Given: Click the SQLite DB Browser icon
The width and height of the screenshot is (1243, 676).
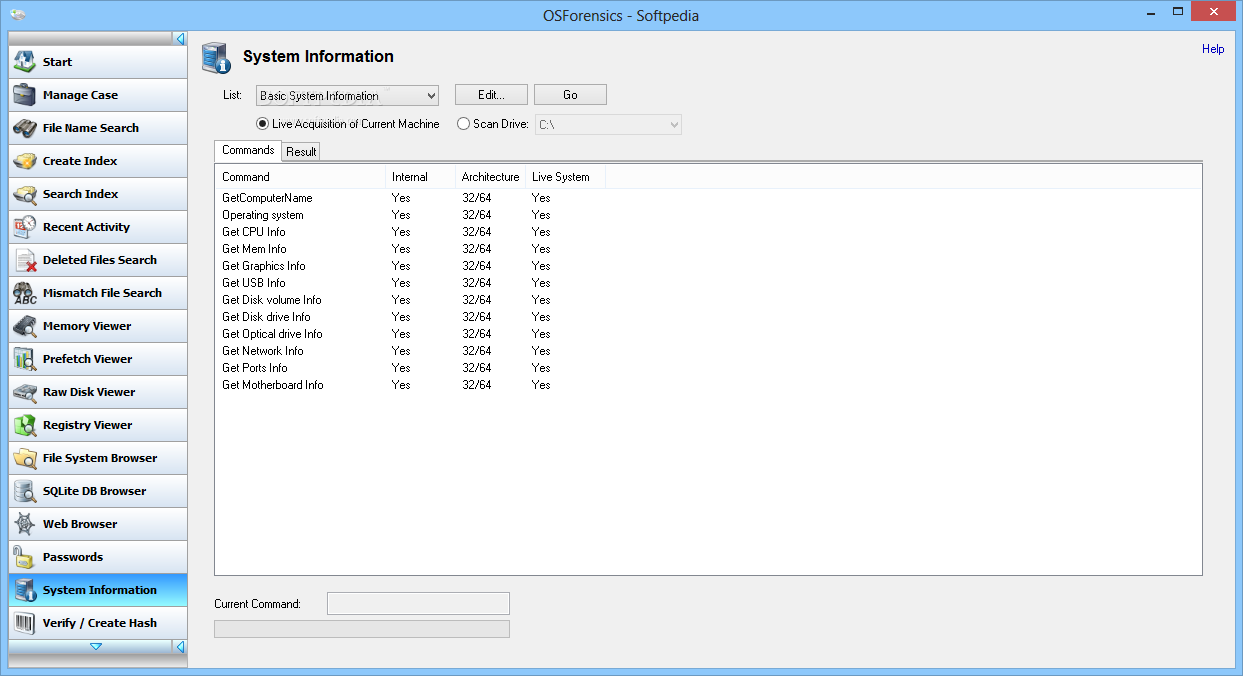Looking at the screenshot, I should [25, 491].
